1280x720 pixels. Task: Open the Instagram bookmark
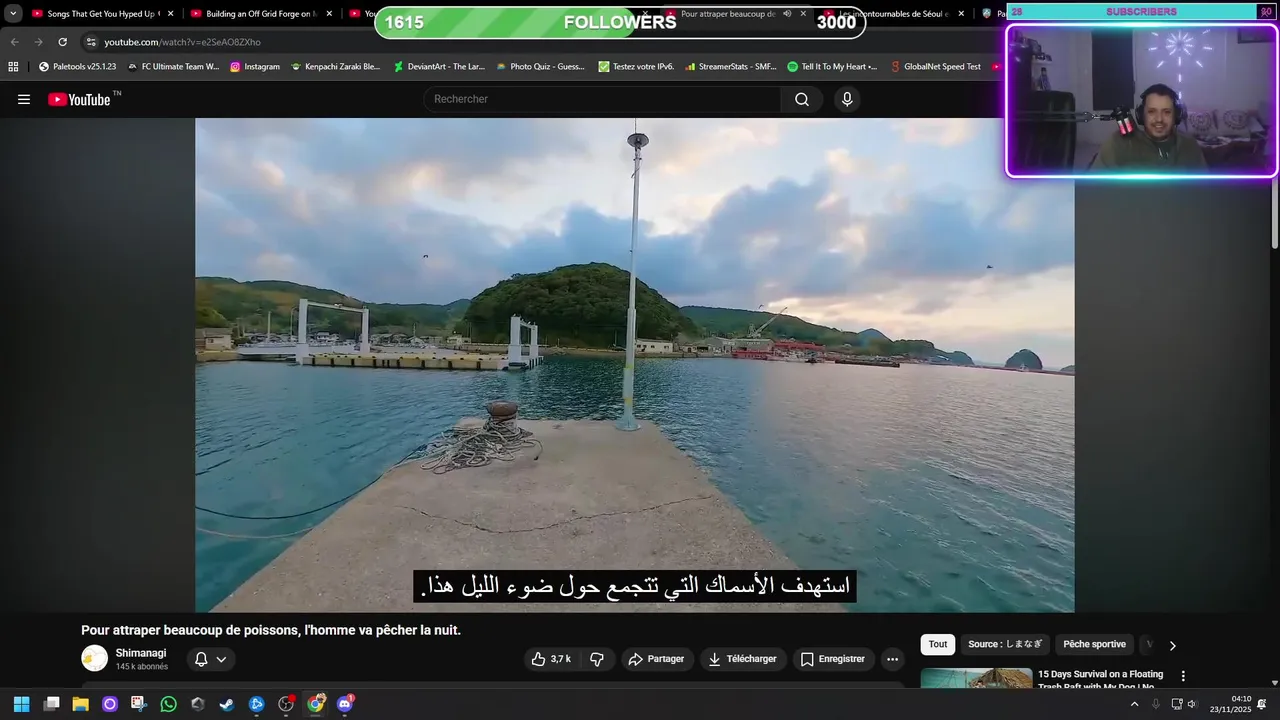coord(255,67)
